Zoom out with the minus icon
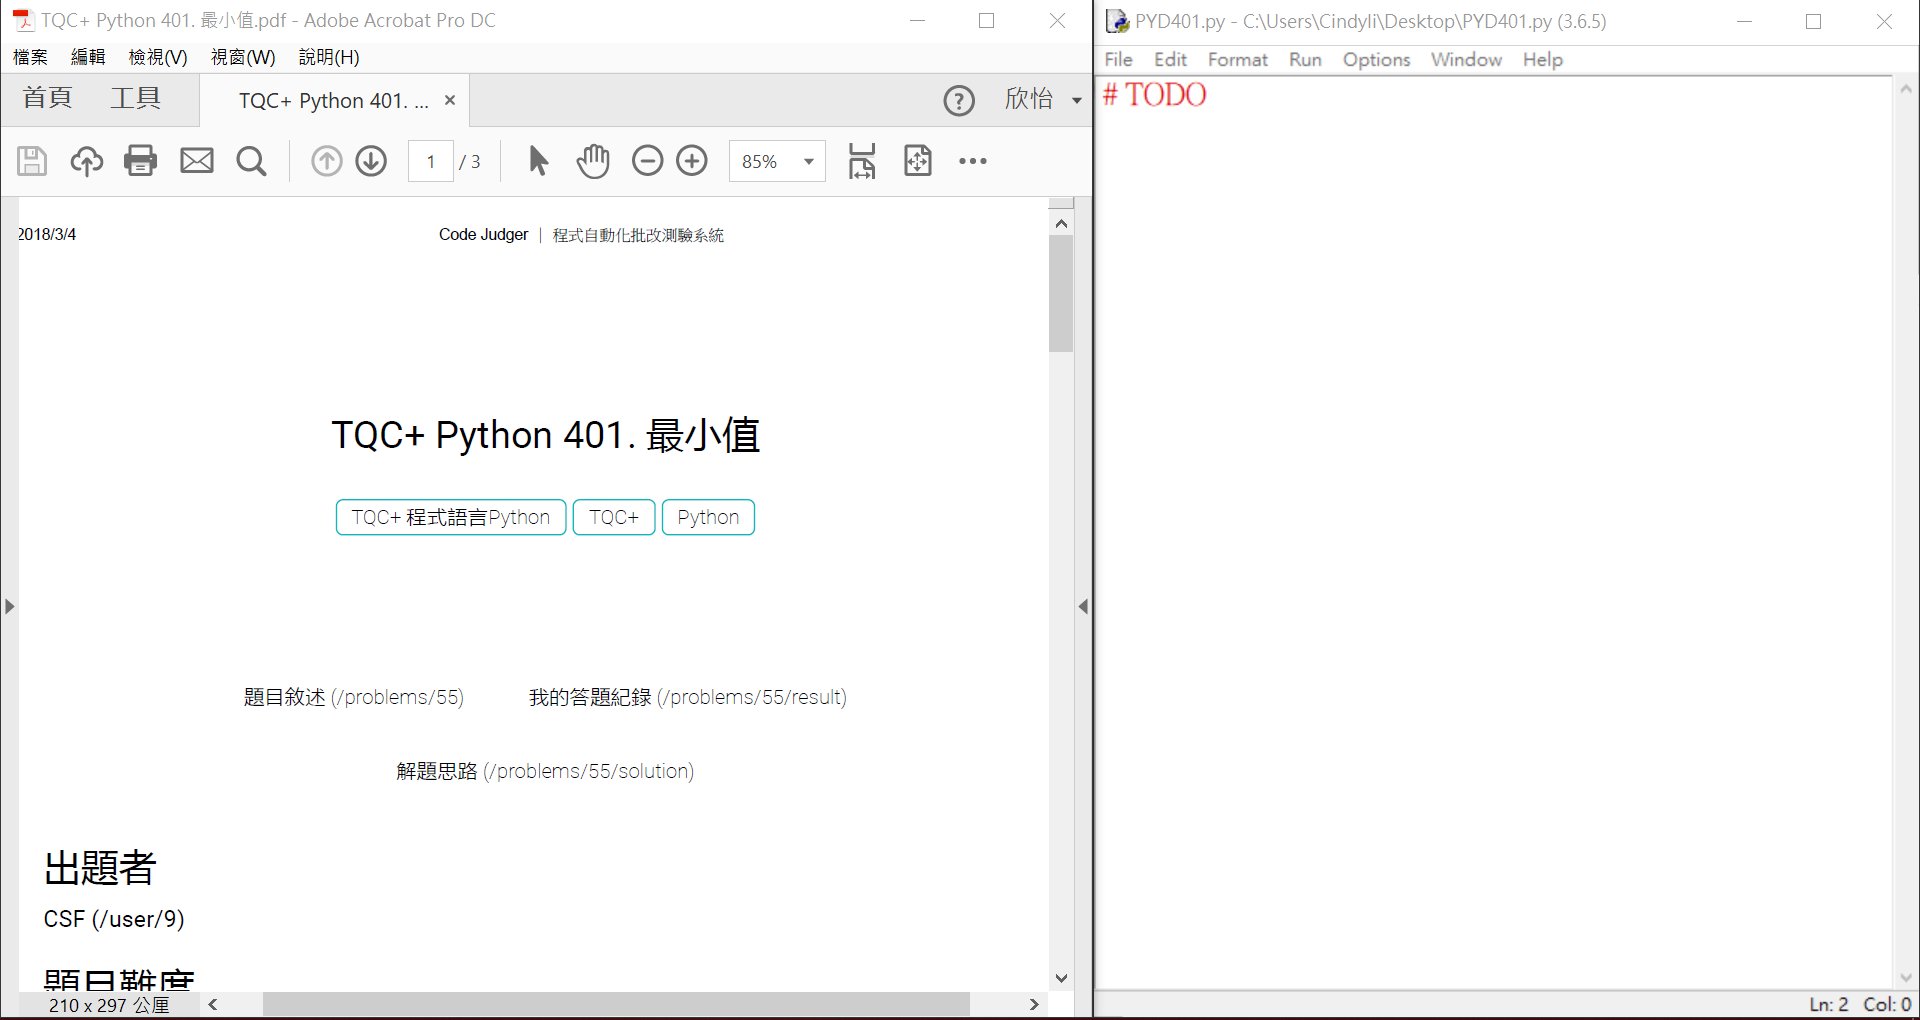This screenshot has width=1920, height=1020. tap(648, 161)
